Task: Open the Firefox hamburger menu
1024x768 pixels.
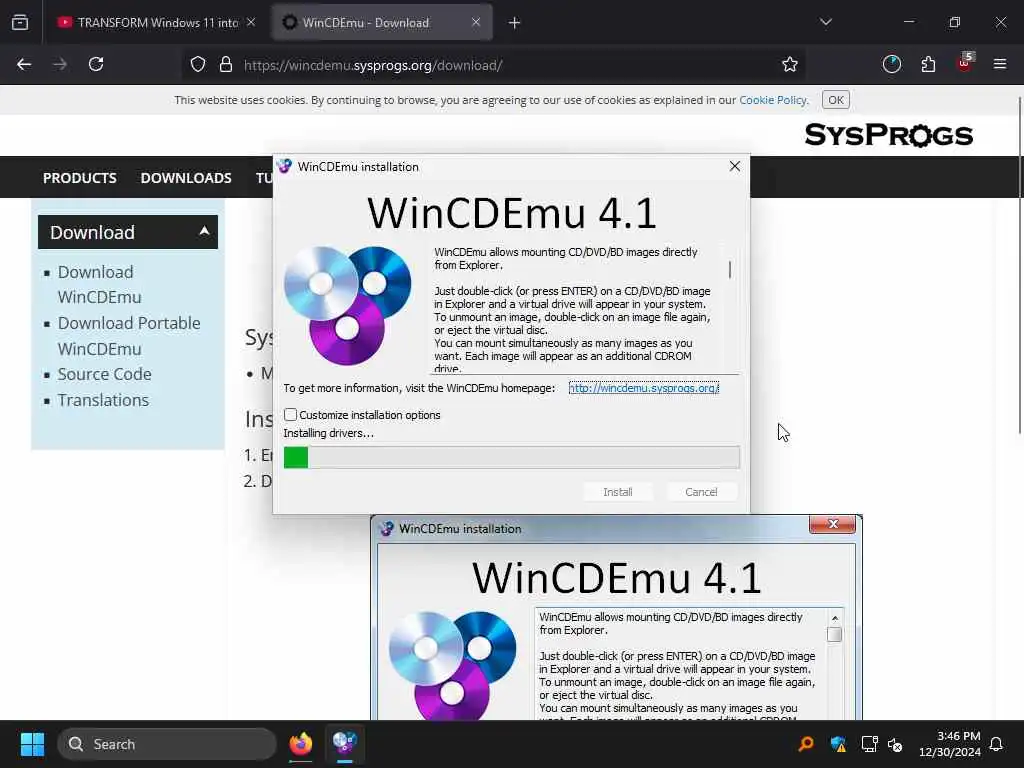Action: [1000, 64]
